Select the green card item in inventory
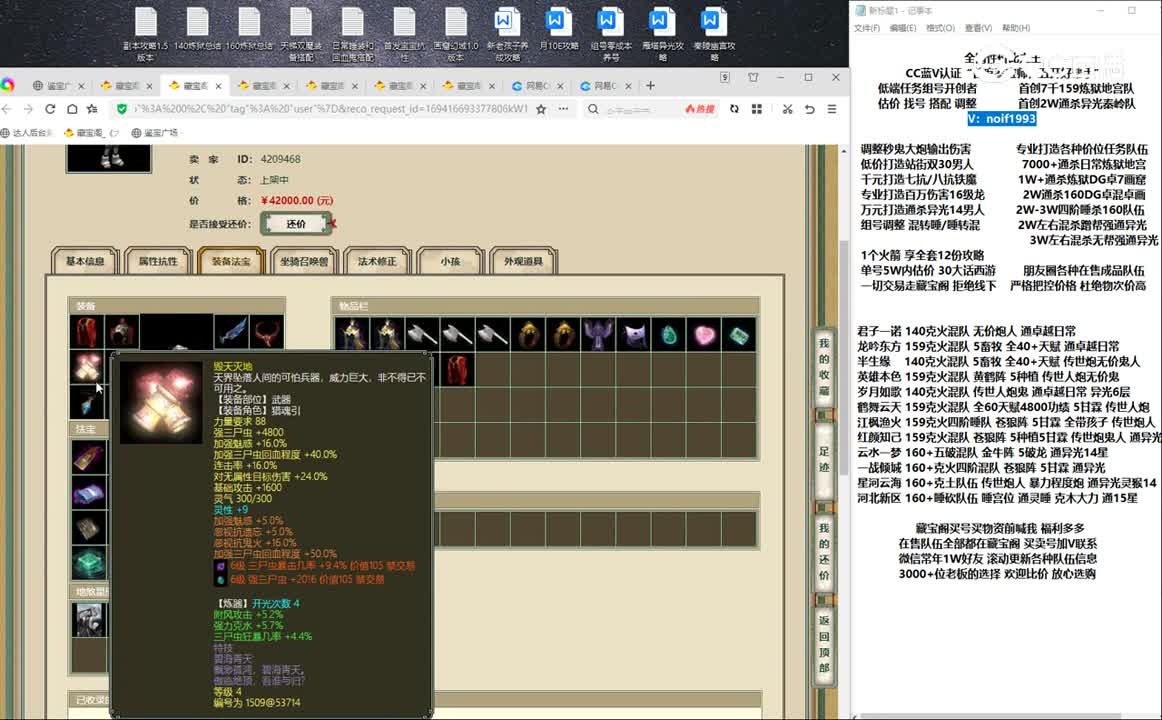 [739, 334]
